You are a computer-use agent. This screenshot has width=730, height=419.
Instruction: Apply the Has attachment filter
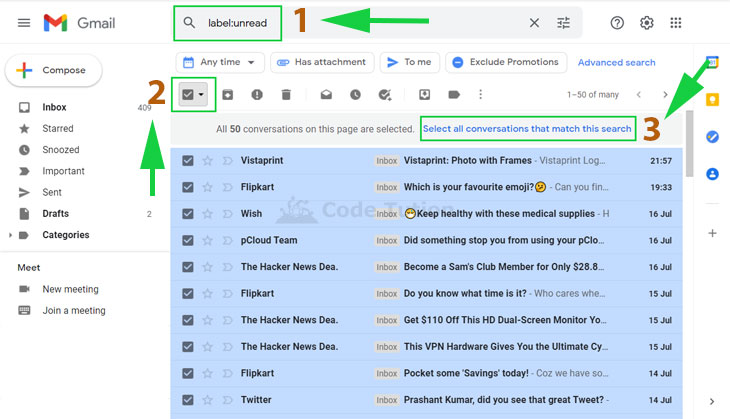pyautogui.click(x=322, y=62)
